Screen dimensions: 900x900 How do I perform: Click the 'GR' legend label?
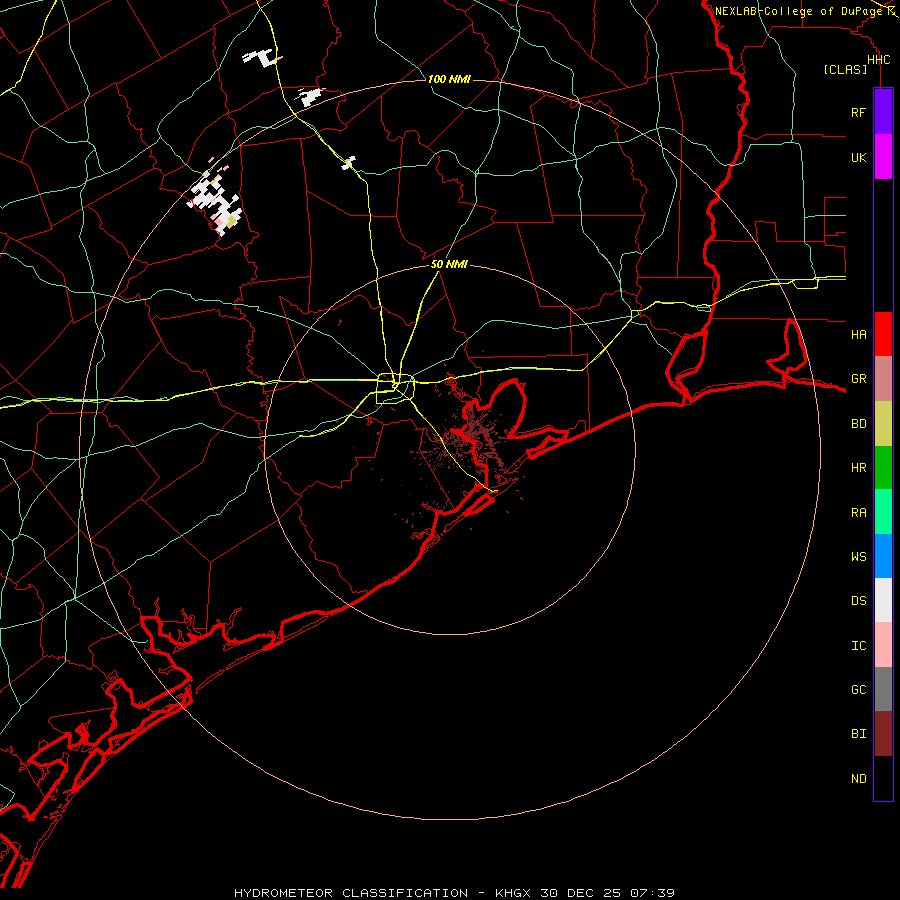coord(858,379)
